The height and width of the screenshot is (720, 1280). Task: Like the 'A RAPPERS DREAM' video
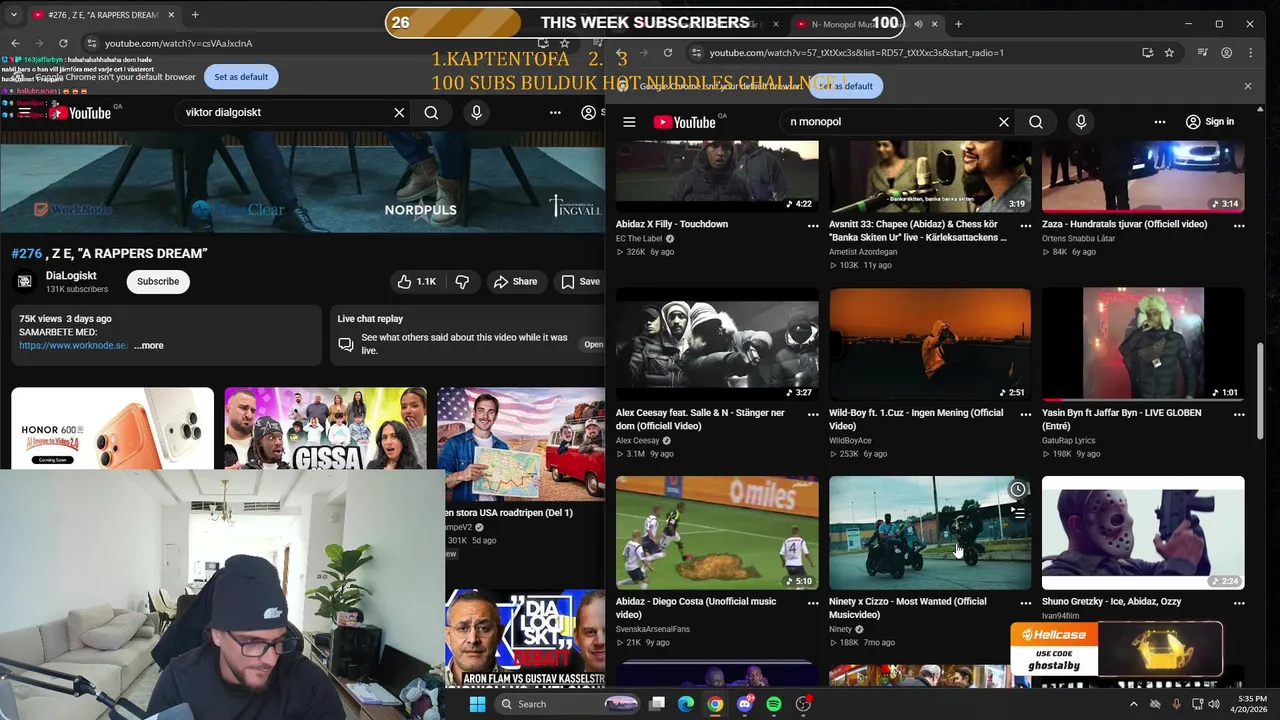coord(417,282)
